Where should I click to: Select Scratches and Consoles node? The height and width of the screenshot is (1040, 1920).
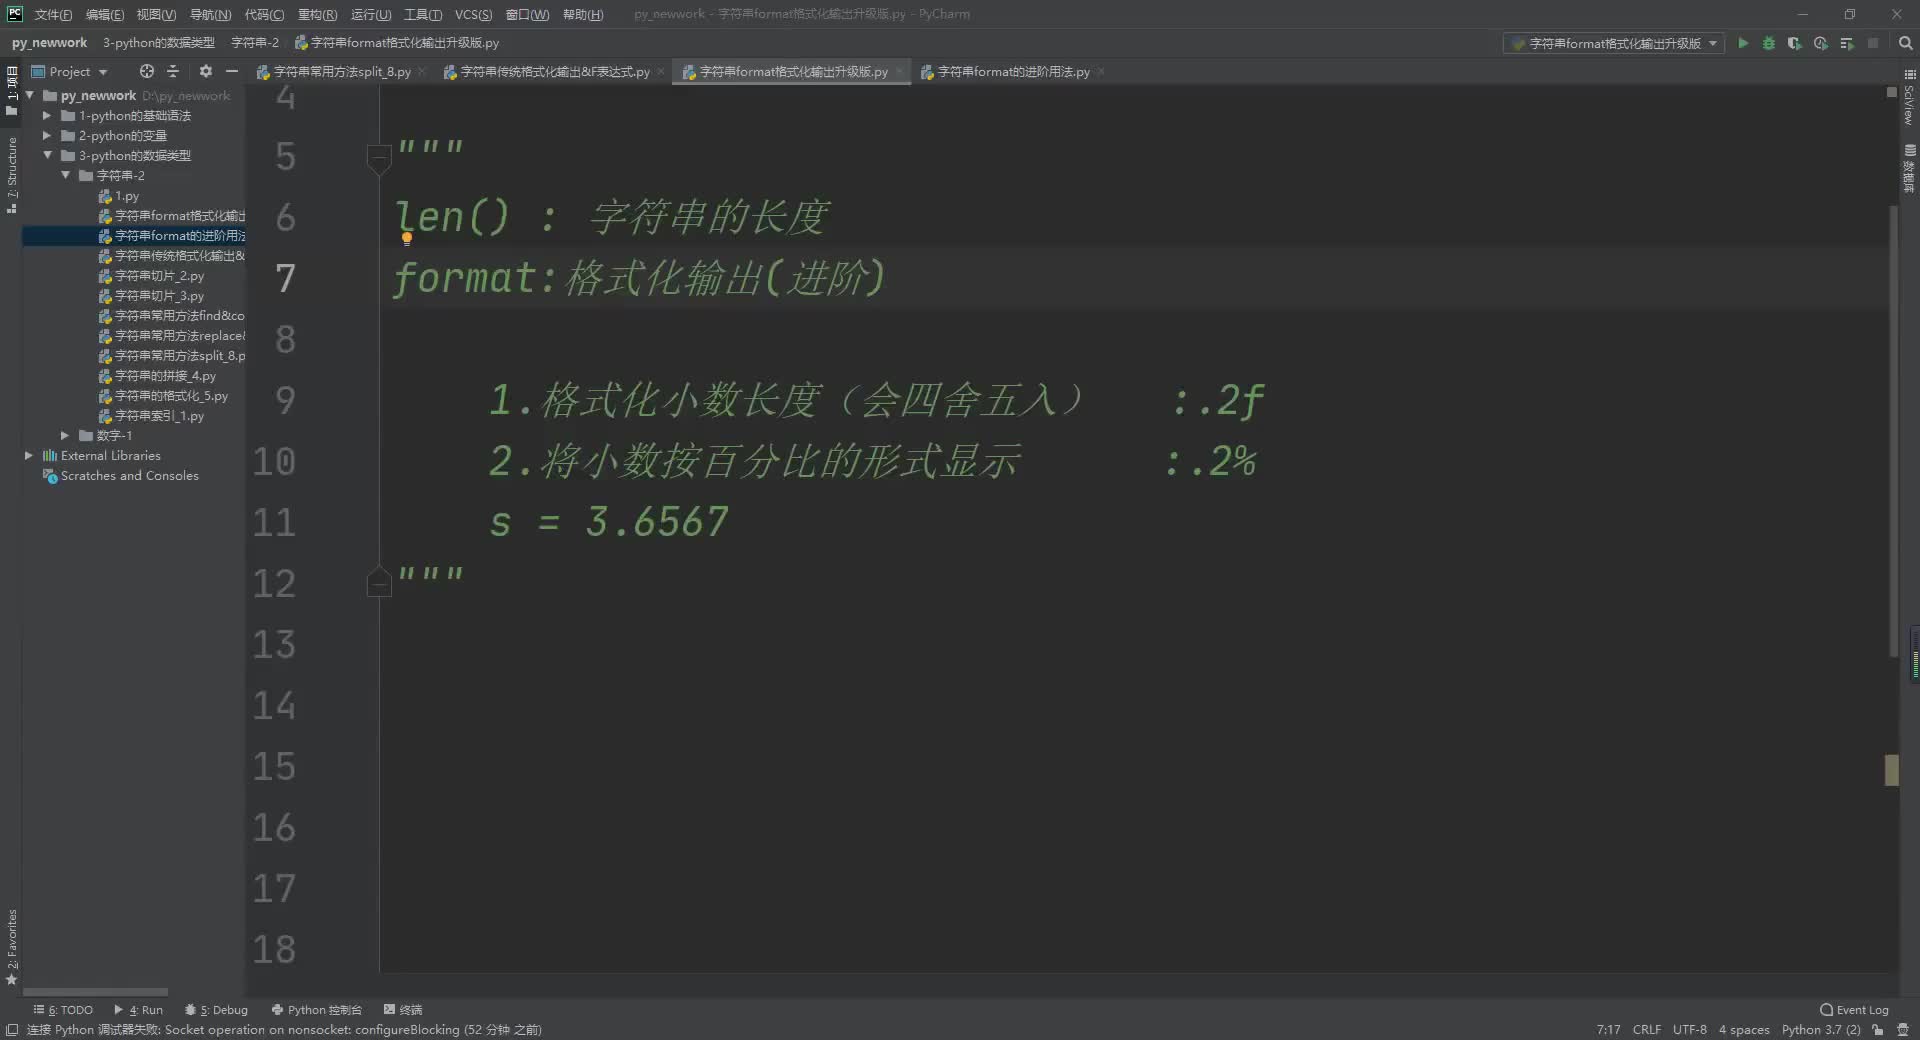pos(121,476)
